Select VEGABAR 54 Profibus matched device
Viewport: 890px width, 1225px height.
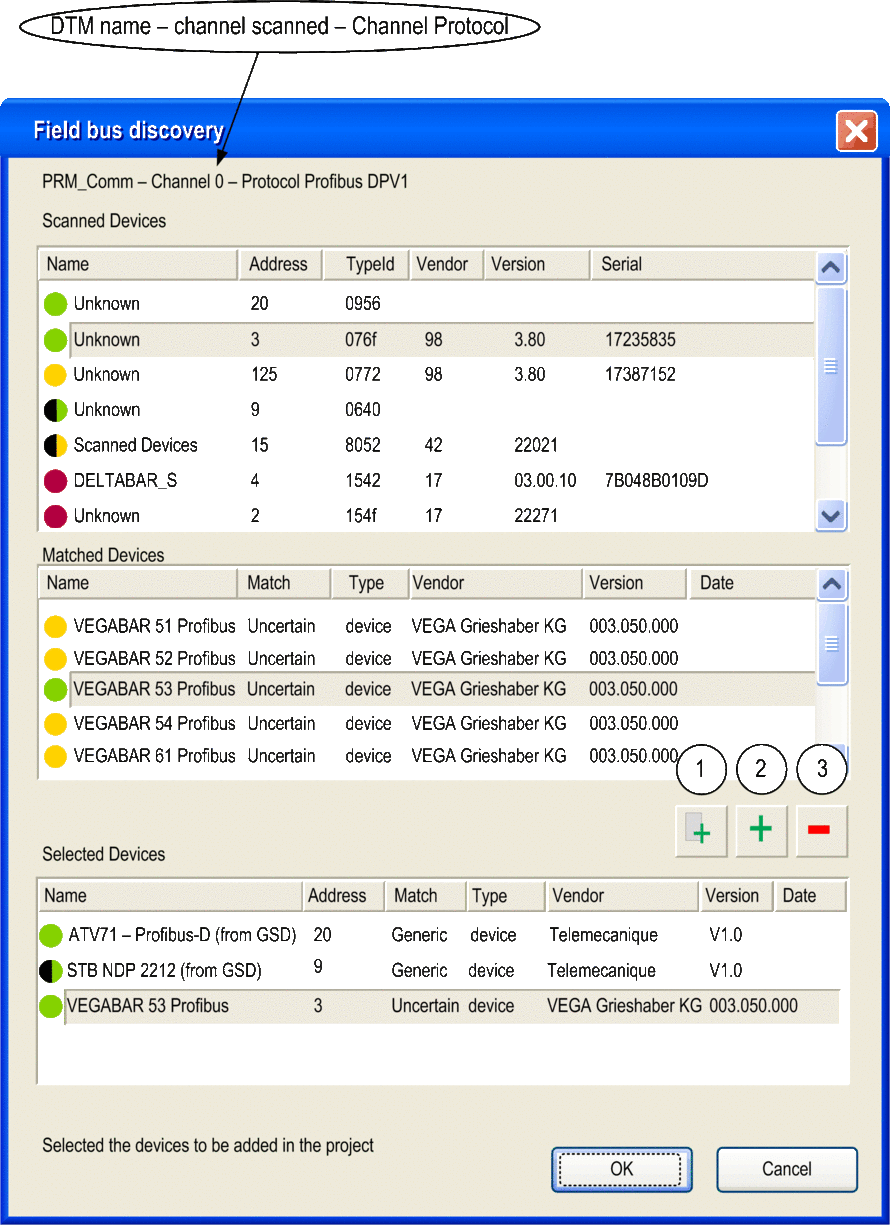426,724
